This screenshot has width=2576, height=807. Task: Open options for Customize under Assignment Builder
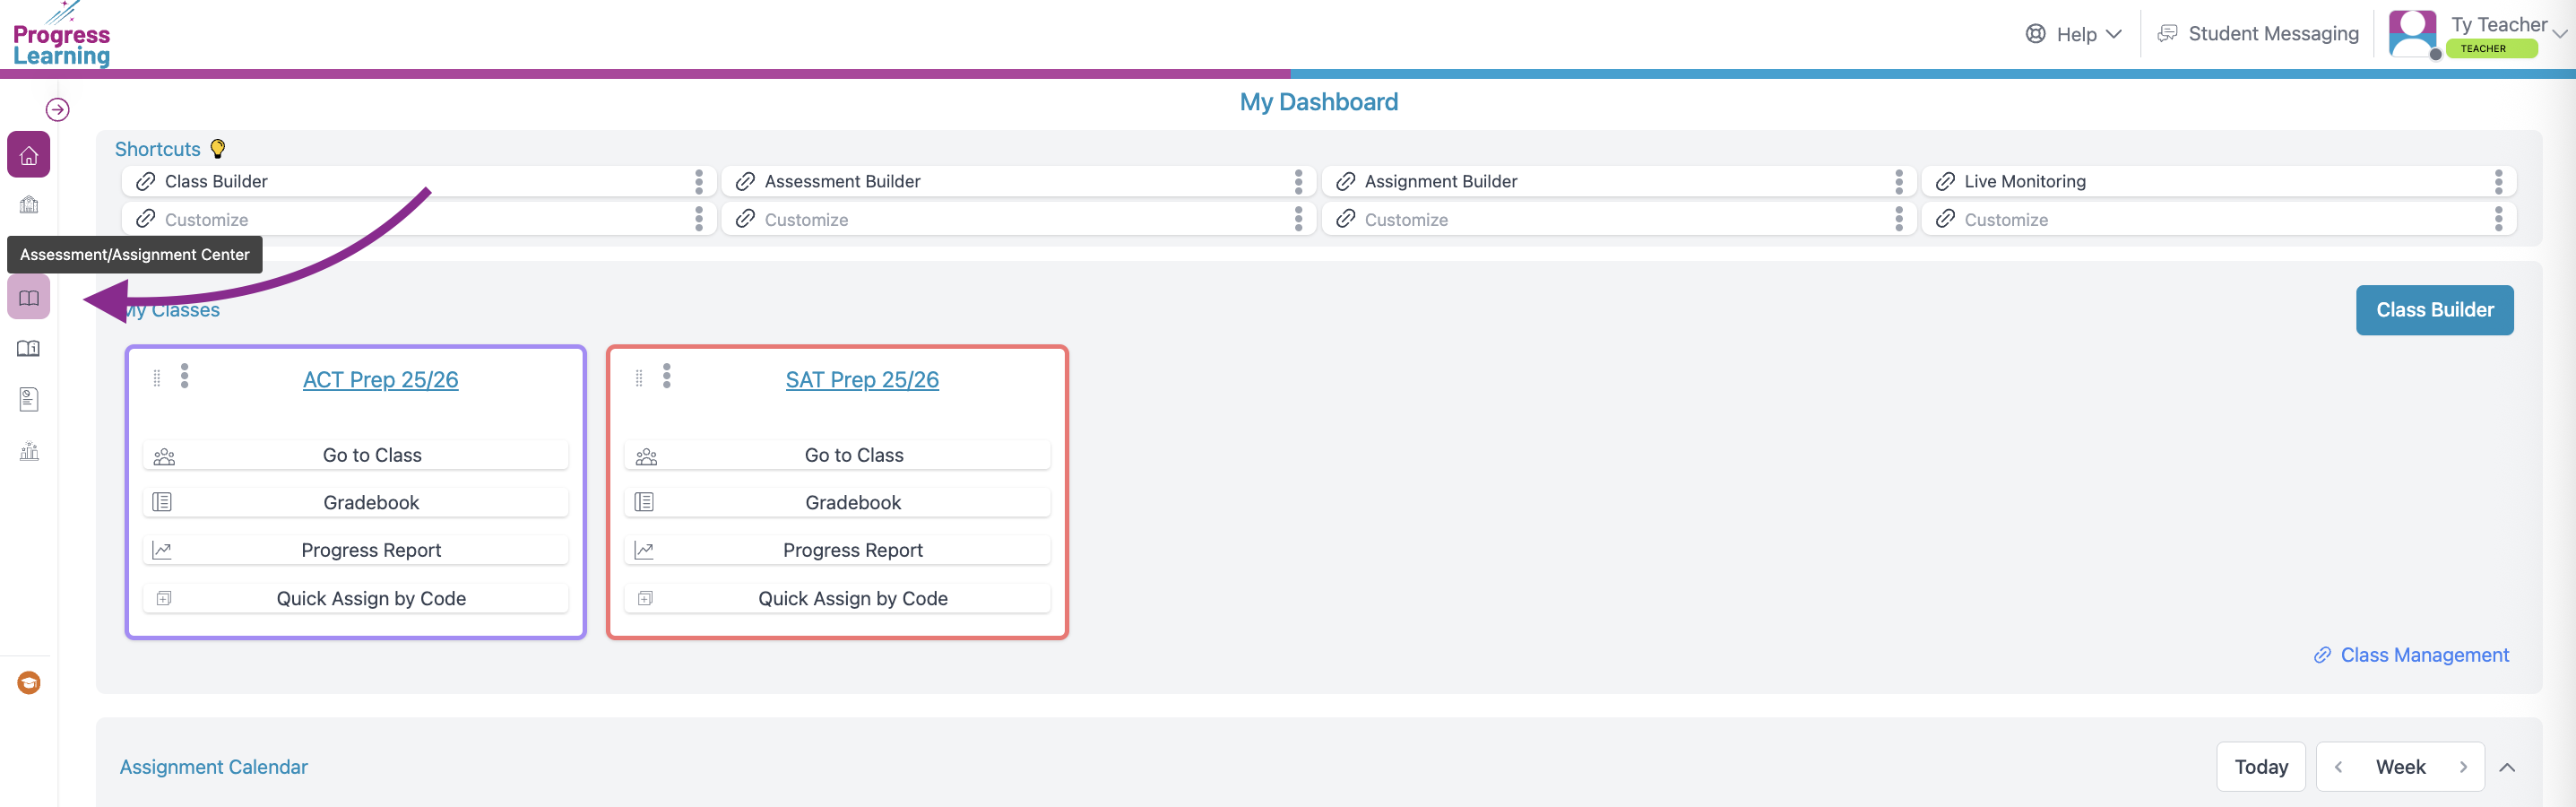(x=1898, y=219)
